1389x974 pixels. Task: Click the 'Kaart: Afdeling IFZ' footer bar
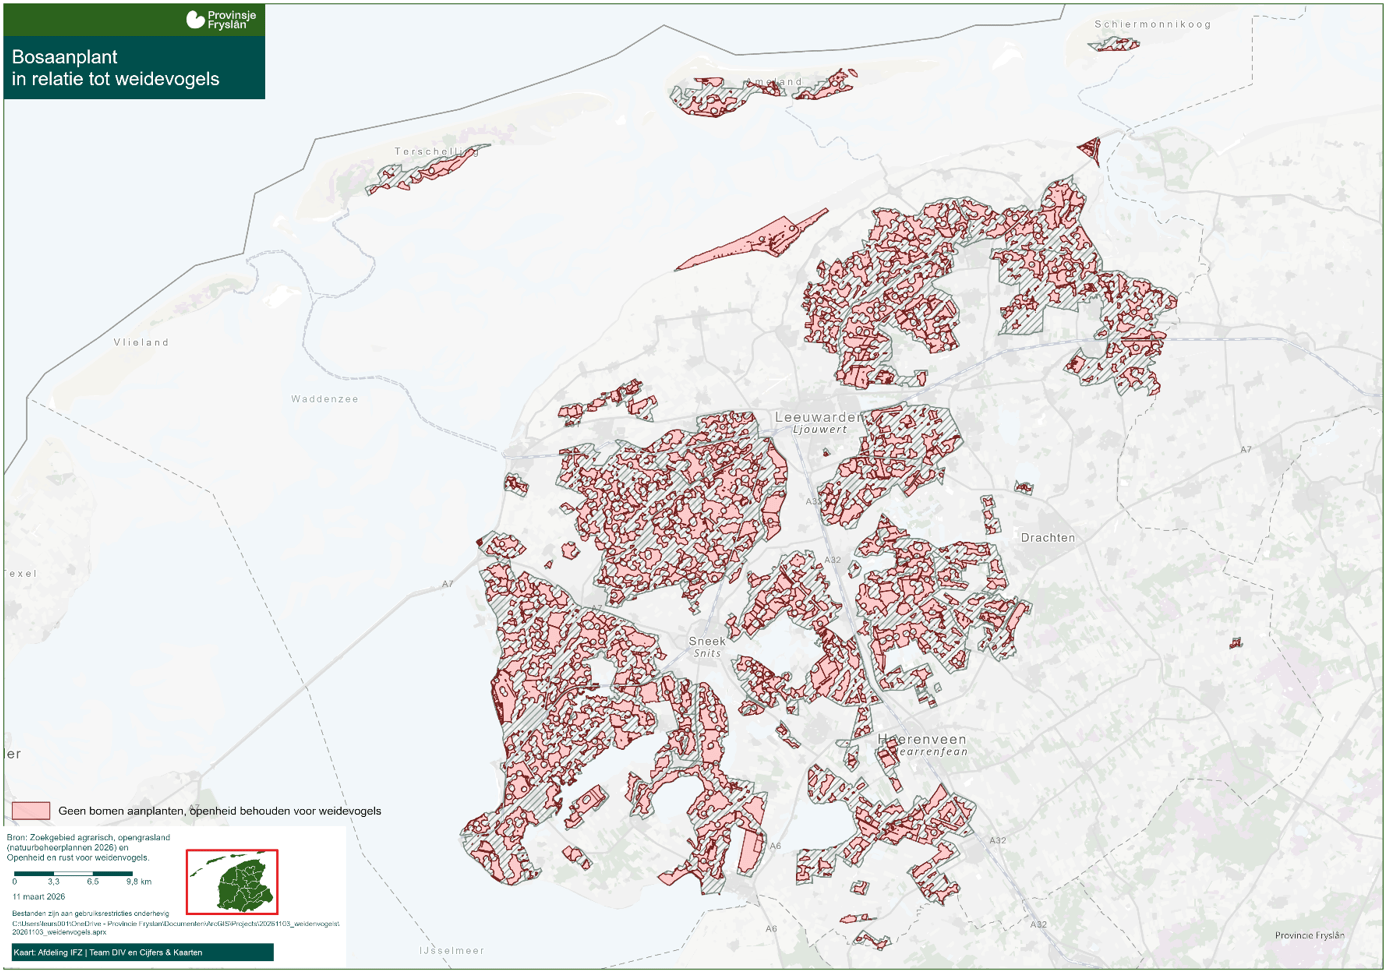point(142,953)
